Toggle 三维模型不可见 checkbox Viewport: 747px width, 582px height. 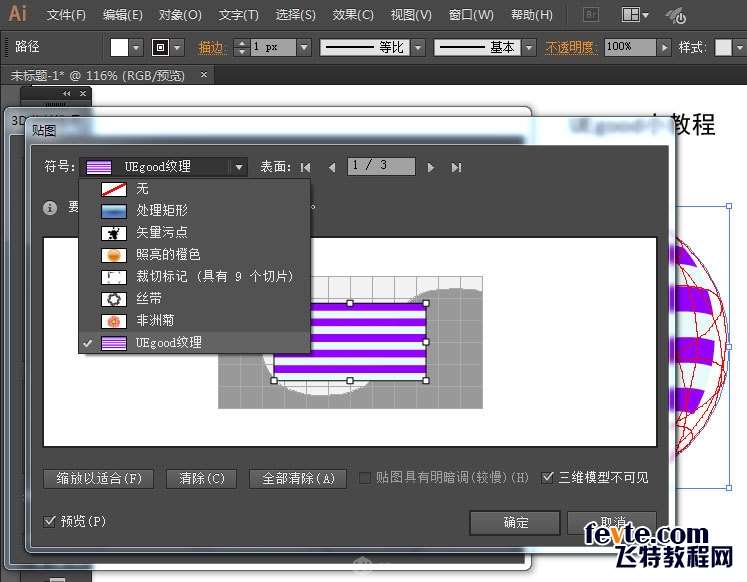[548, 477]
